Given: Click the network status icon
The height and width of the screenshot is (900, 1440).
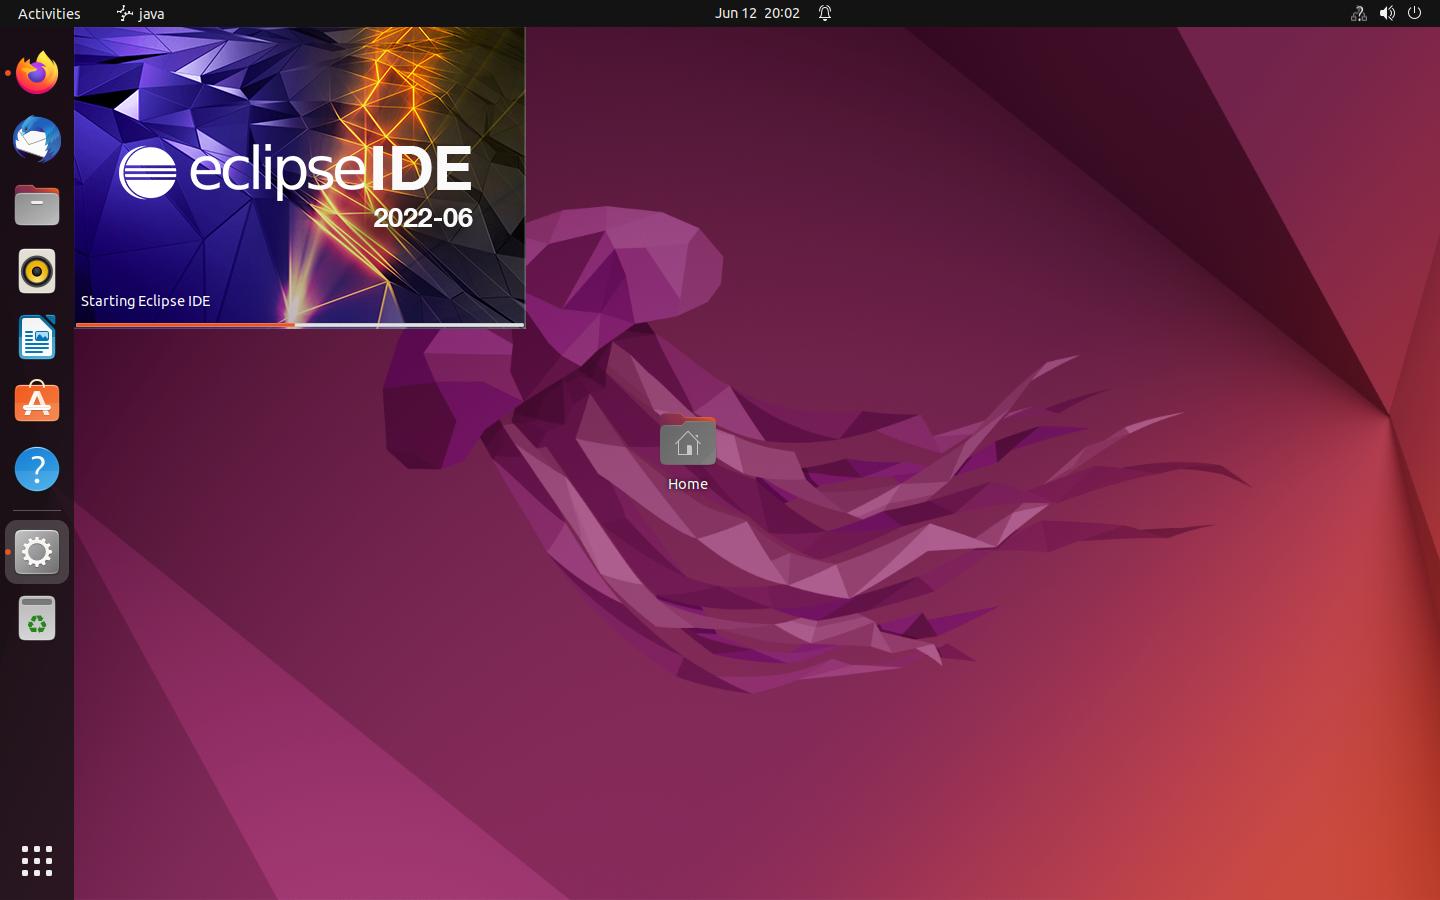Looking at the screenshot, I should pyautogui.click(x=1358, y=13).
